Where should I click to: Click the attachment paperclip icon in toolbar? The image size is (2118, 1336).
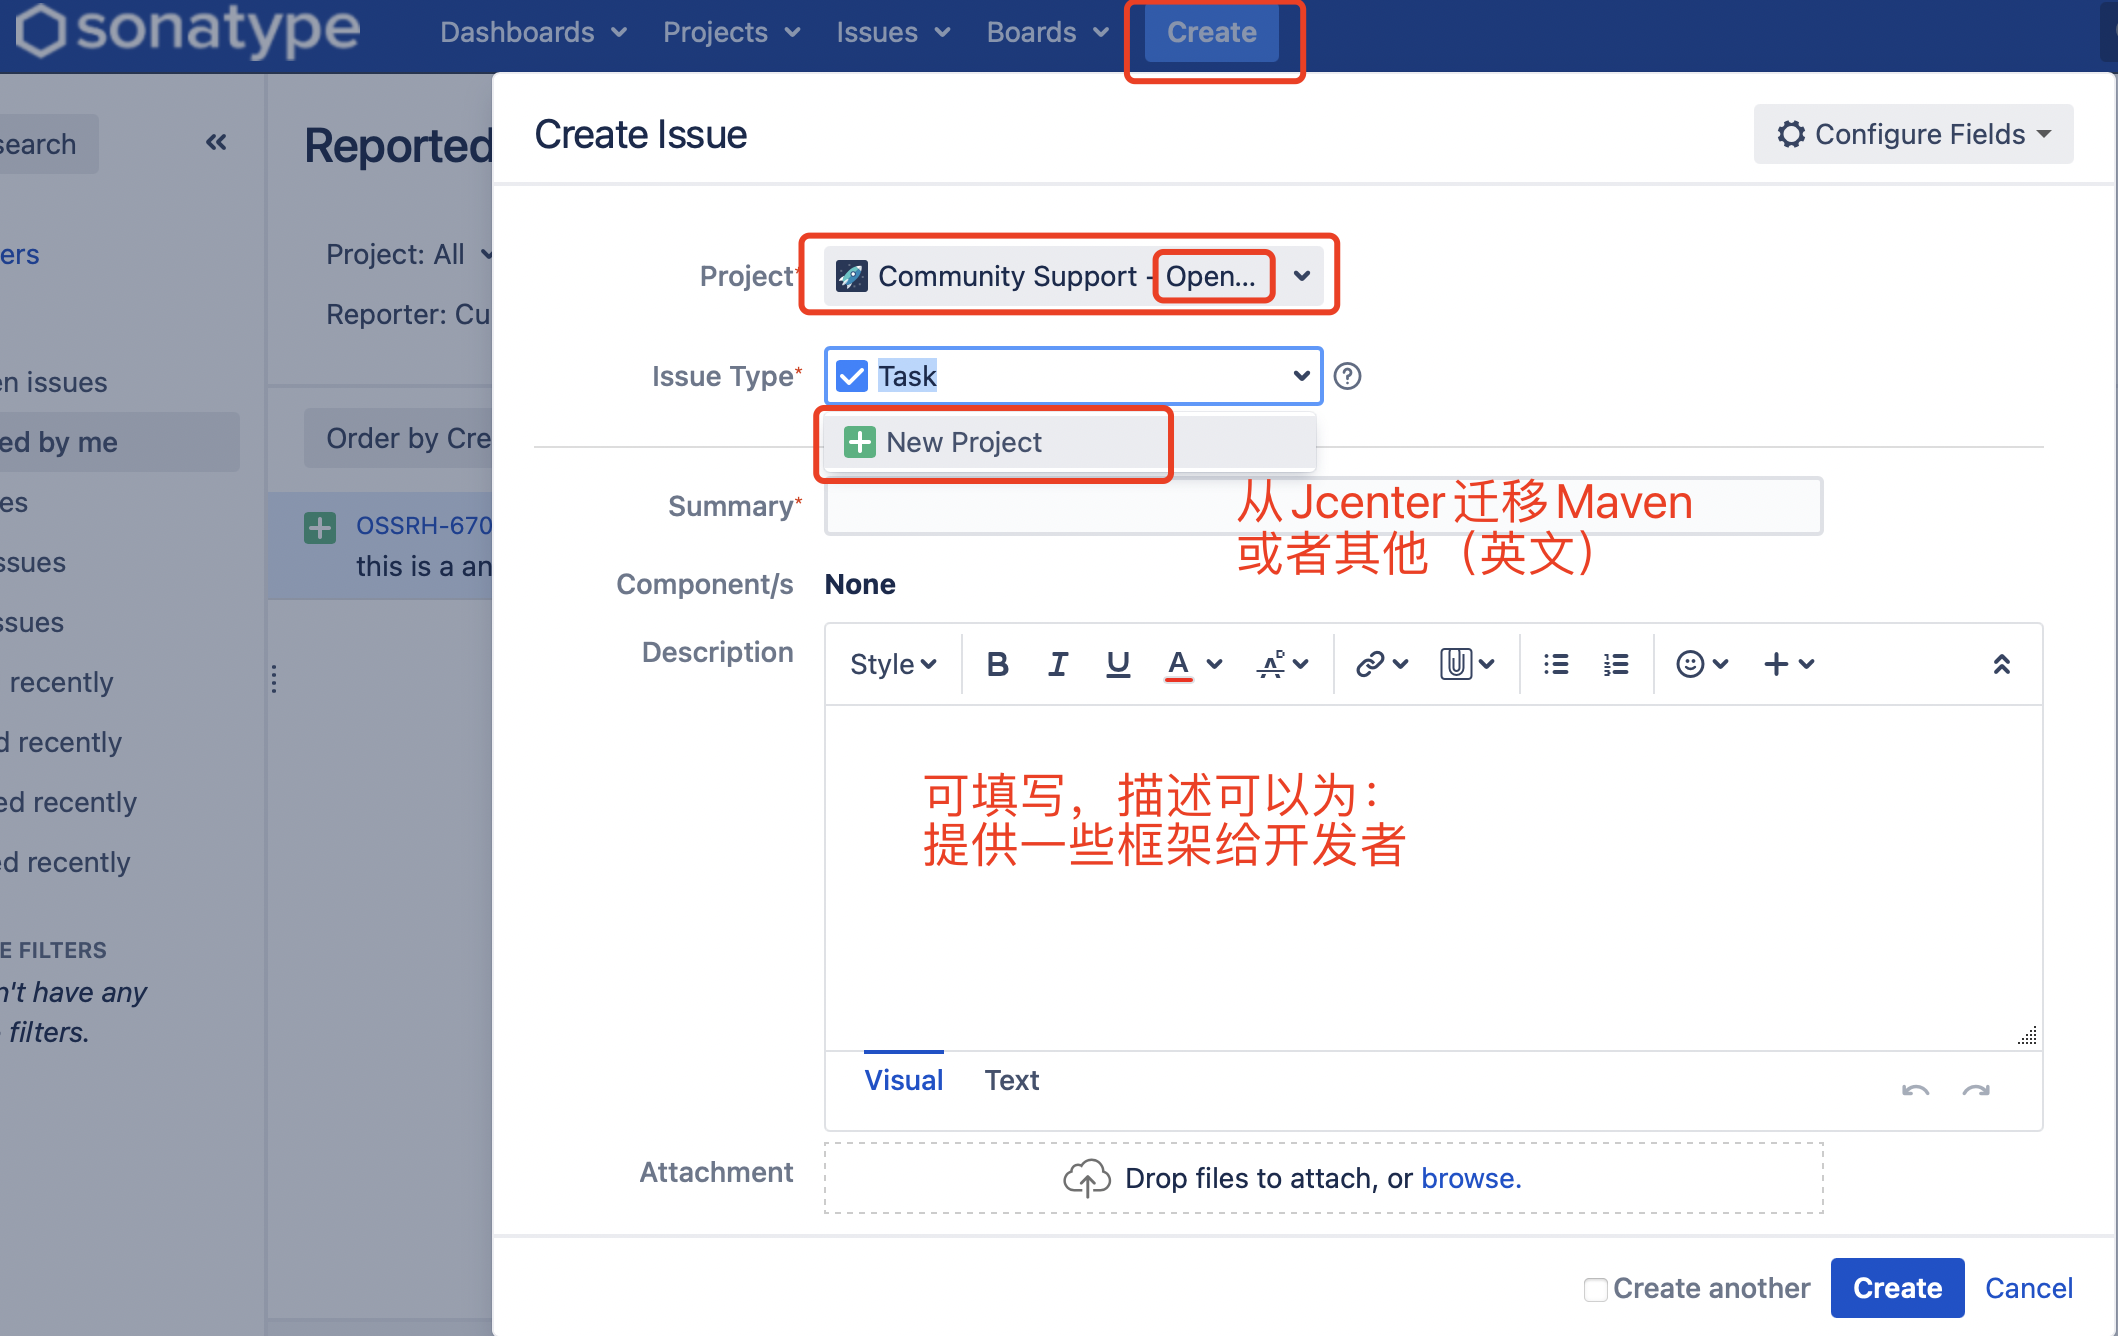(x=1456, y=664)
